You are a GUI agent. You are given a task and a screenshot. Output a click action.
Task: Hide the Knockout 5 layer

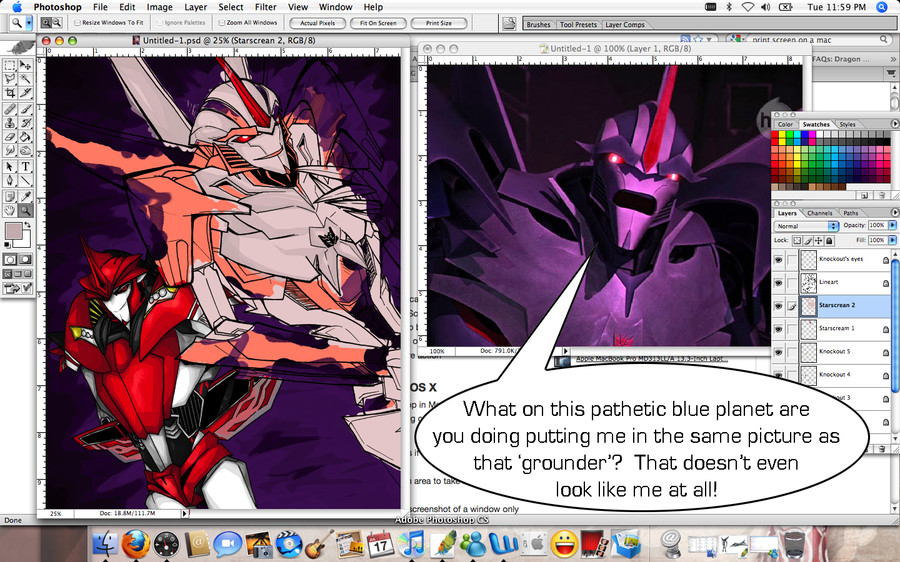tap(778, 351)
